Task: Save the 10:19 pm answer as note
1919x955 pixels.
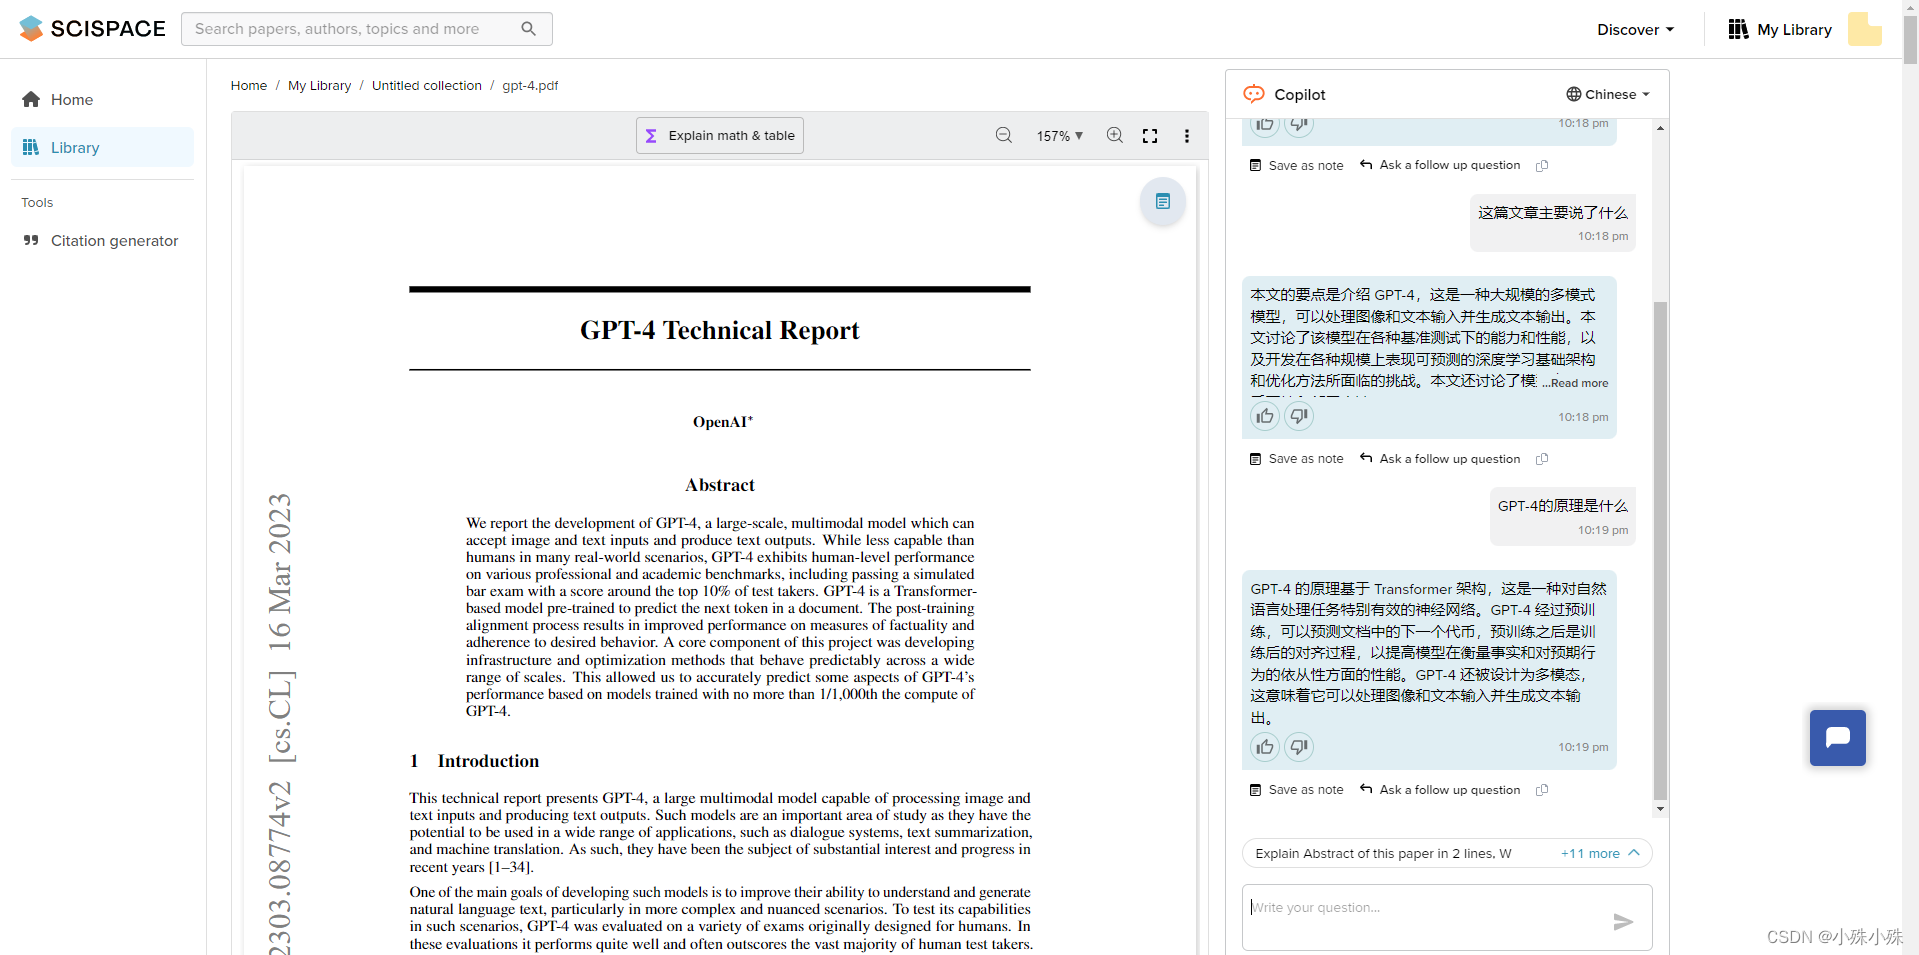Action: pos(1296,790)
